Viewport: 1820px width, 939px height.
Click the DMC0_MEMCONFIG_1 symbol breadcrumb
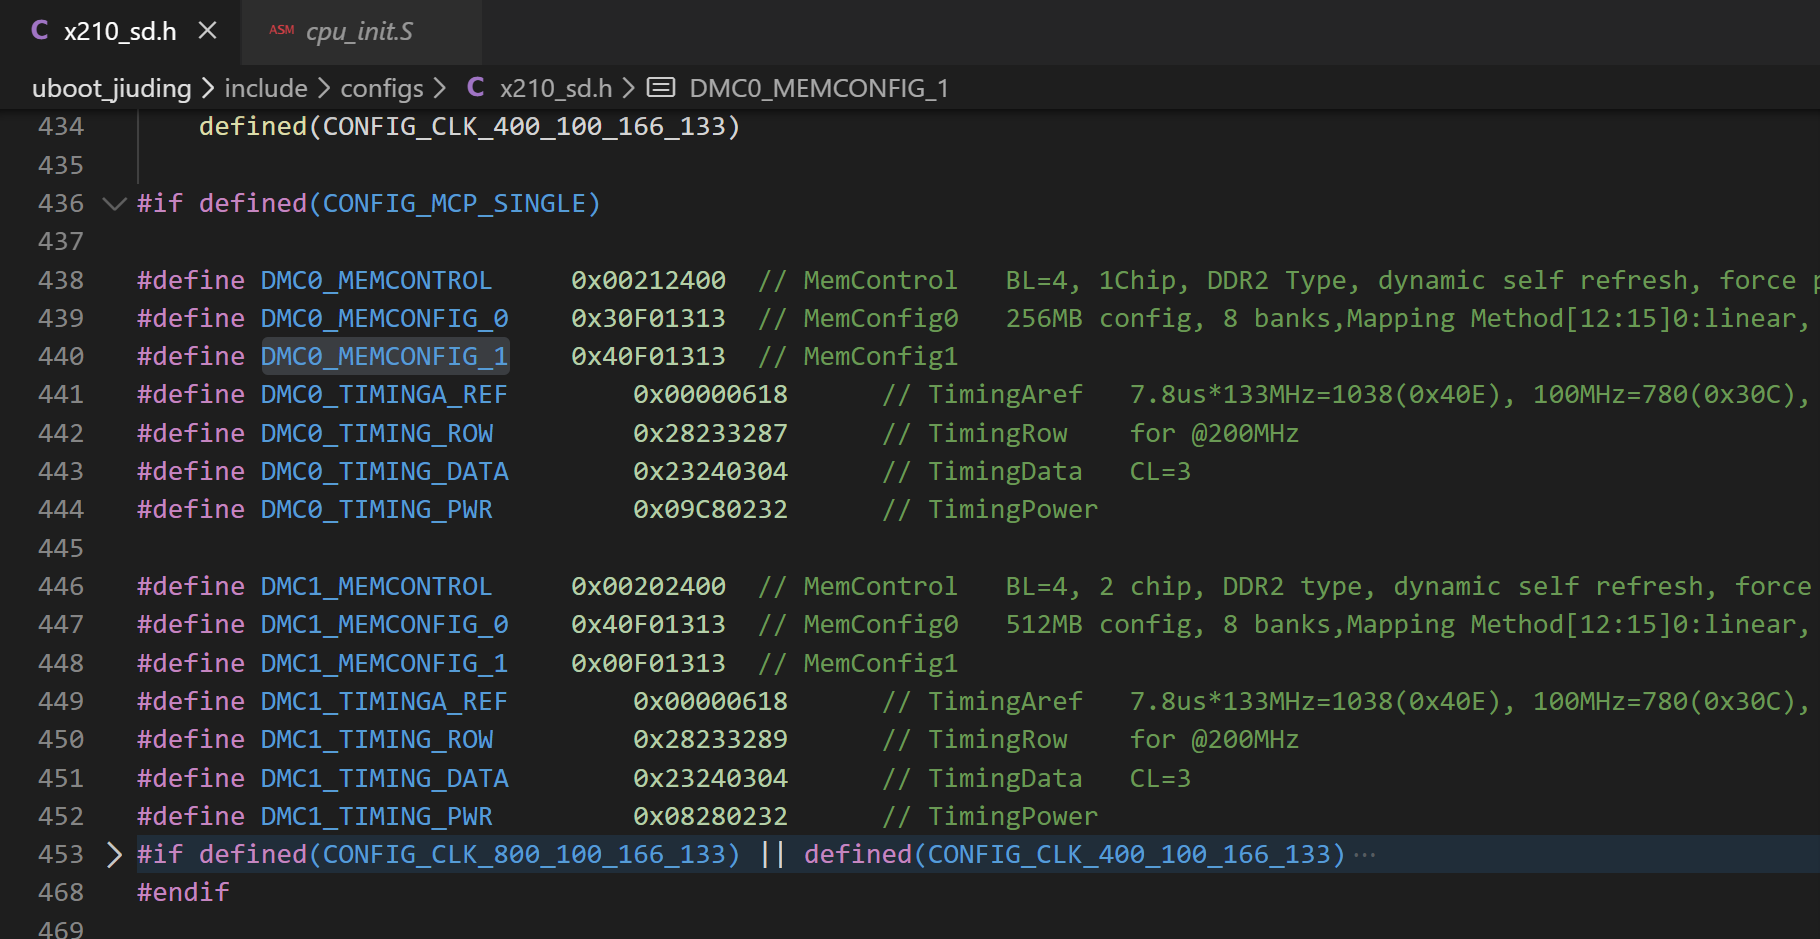point(819,88)
